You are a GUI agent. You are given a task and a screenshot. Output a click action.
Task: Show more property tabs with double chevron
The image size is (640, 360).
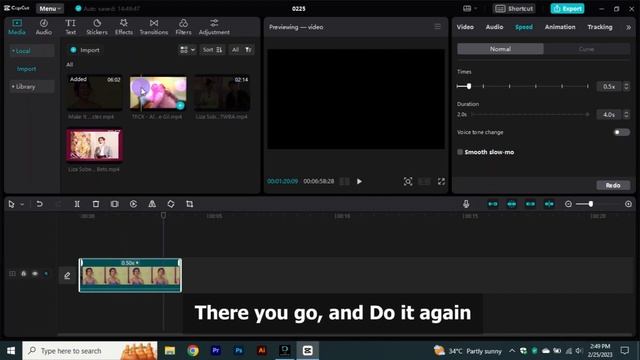[x=628, y=27]
